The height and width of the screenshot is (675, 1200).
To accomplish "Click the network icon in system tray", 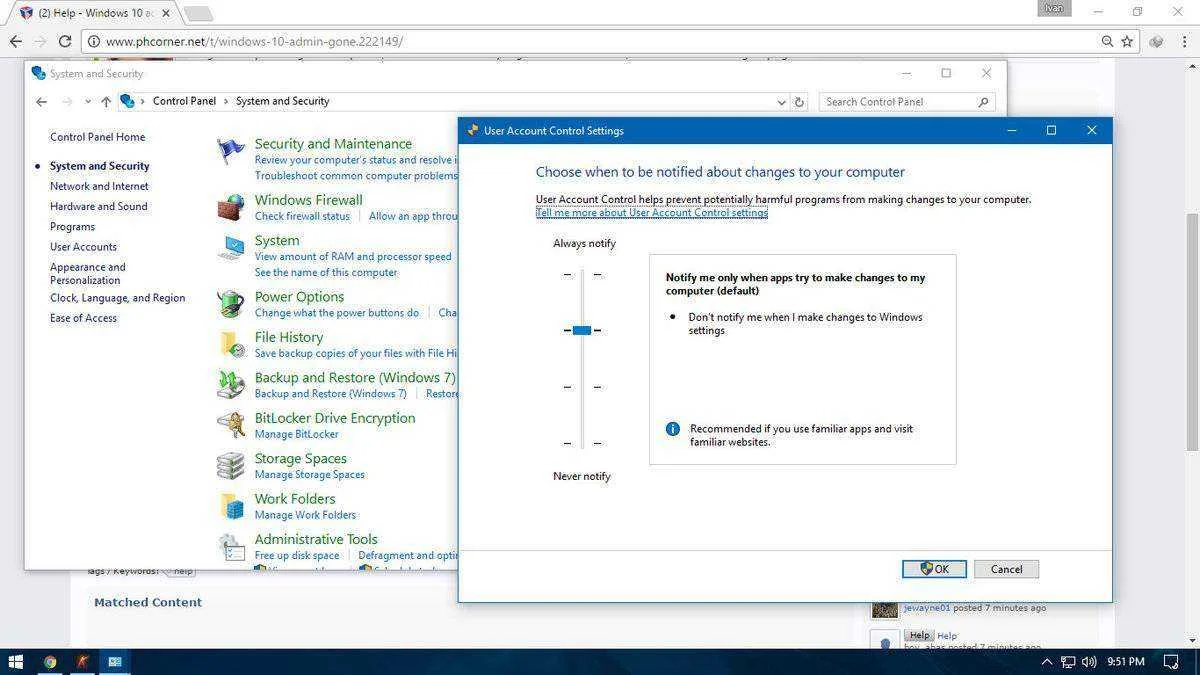I will pyautogui.click(x=1068, y=661).
